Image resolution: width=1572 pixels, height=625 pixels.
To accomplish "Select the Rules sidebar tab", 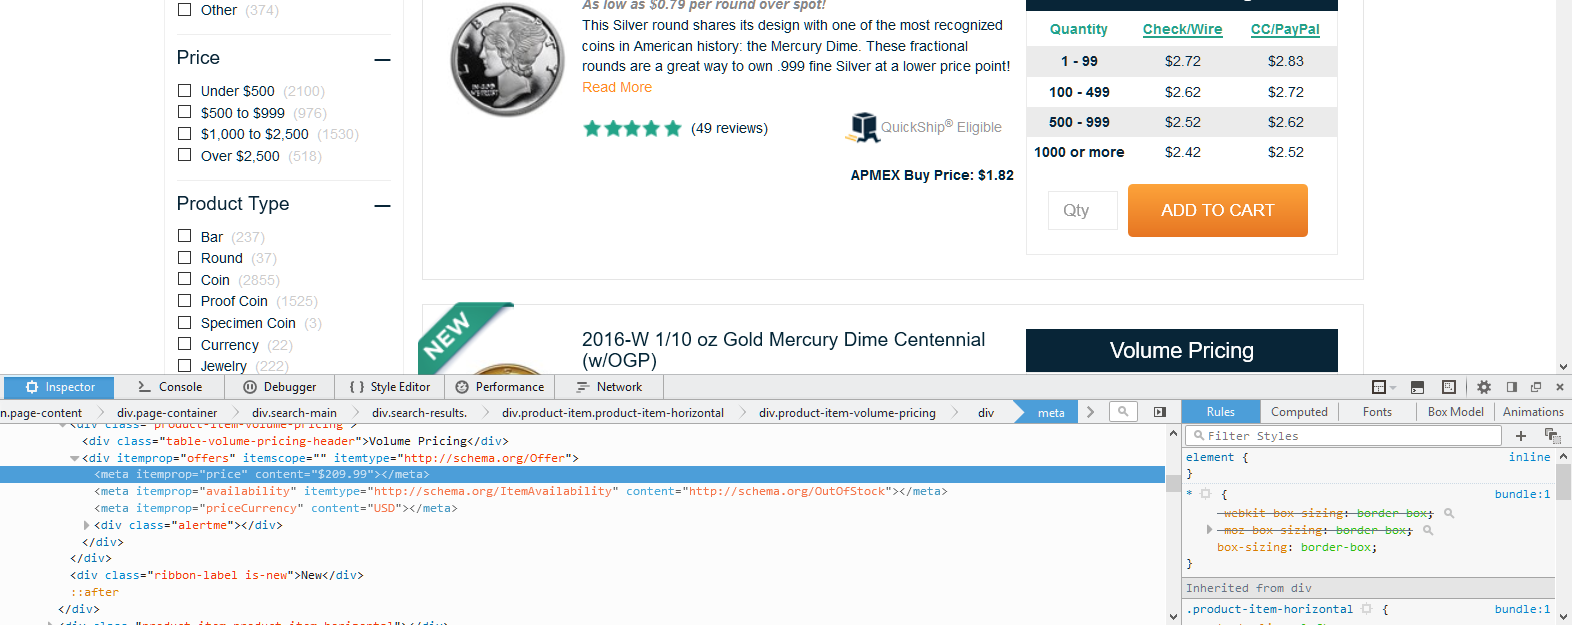I will coord(1220,412).
